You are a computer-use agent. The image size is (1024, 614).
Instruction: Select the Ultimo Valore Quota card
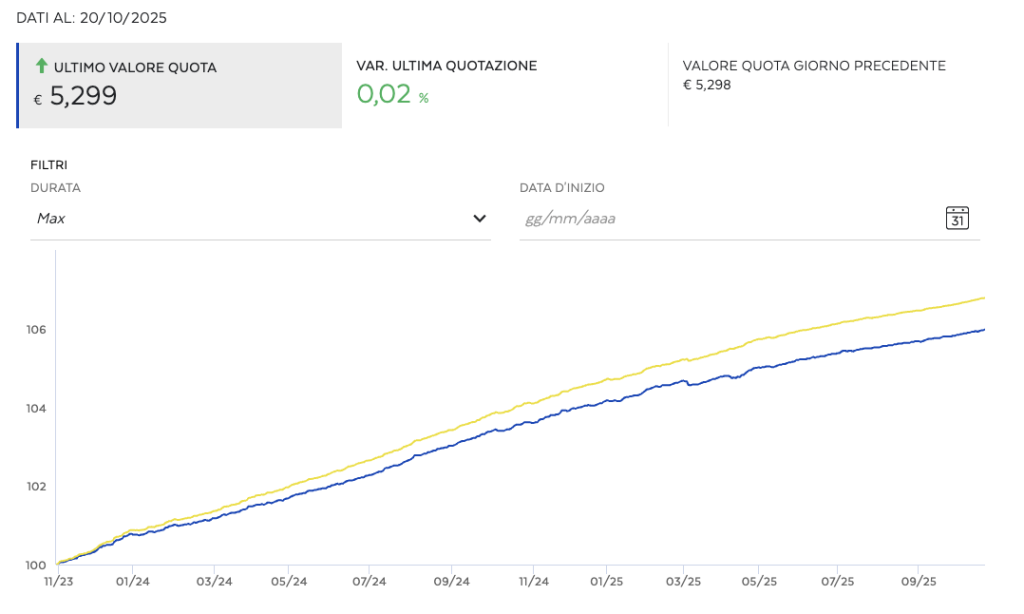pos(180,85)
